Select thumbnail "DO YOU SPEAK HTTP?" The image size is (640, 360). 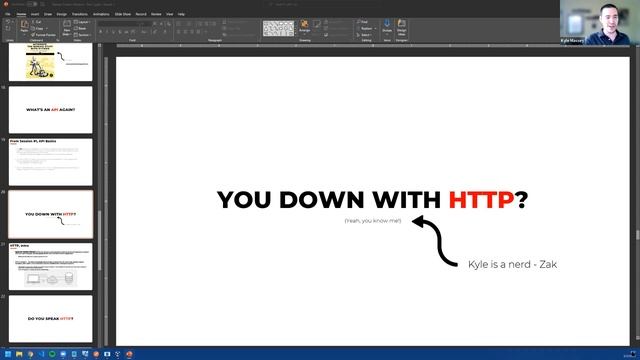51,319
